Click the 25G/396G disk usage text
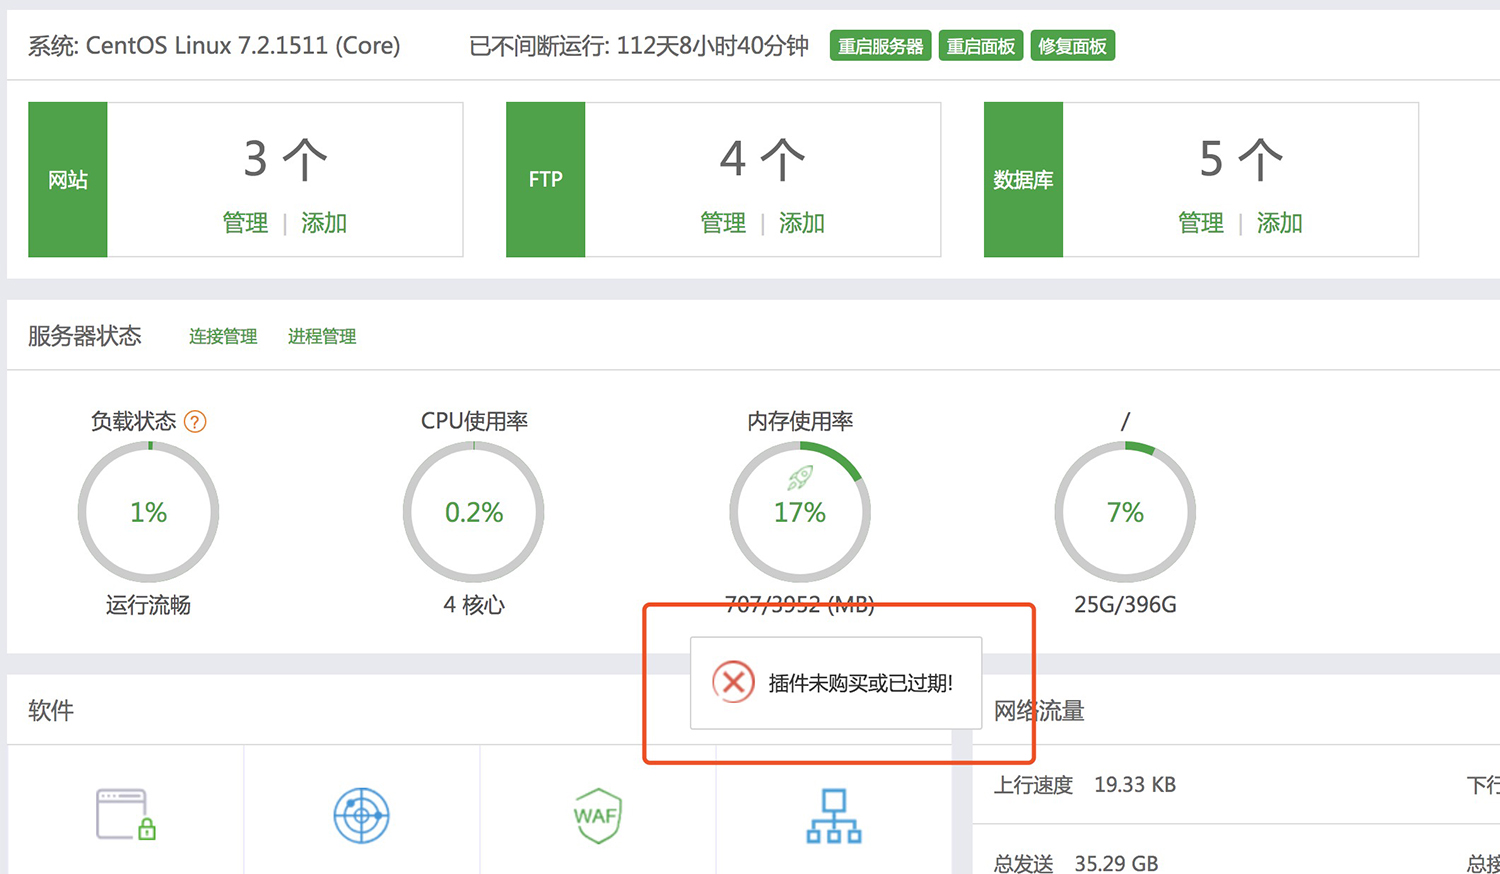 tap(1125, 605)
